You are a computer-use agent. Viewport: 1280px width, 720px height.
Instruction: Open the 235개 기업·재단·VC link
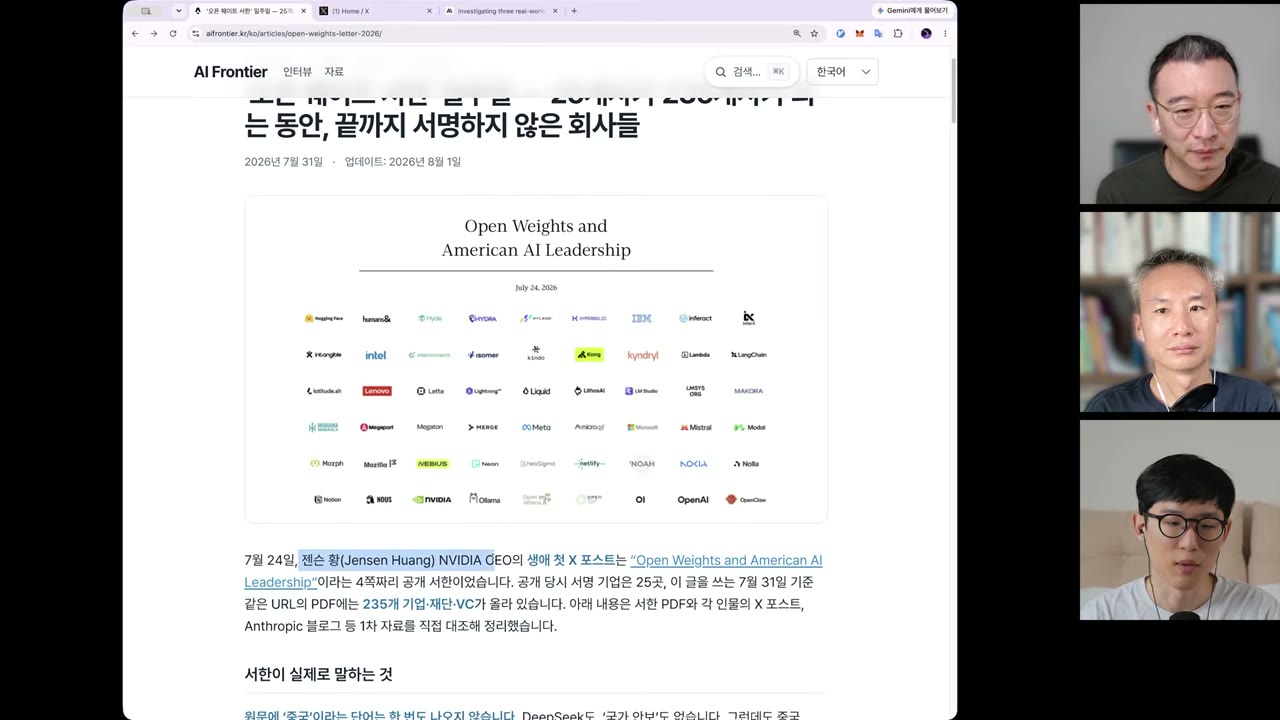pos(418,604)
